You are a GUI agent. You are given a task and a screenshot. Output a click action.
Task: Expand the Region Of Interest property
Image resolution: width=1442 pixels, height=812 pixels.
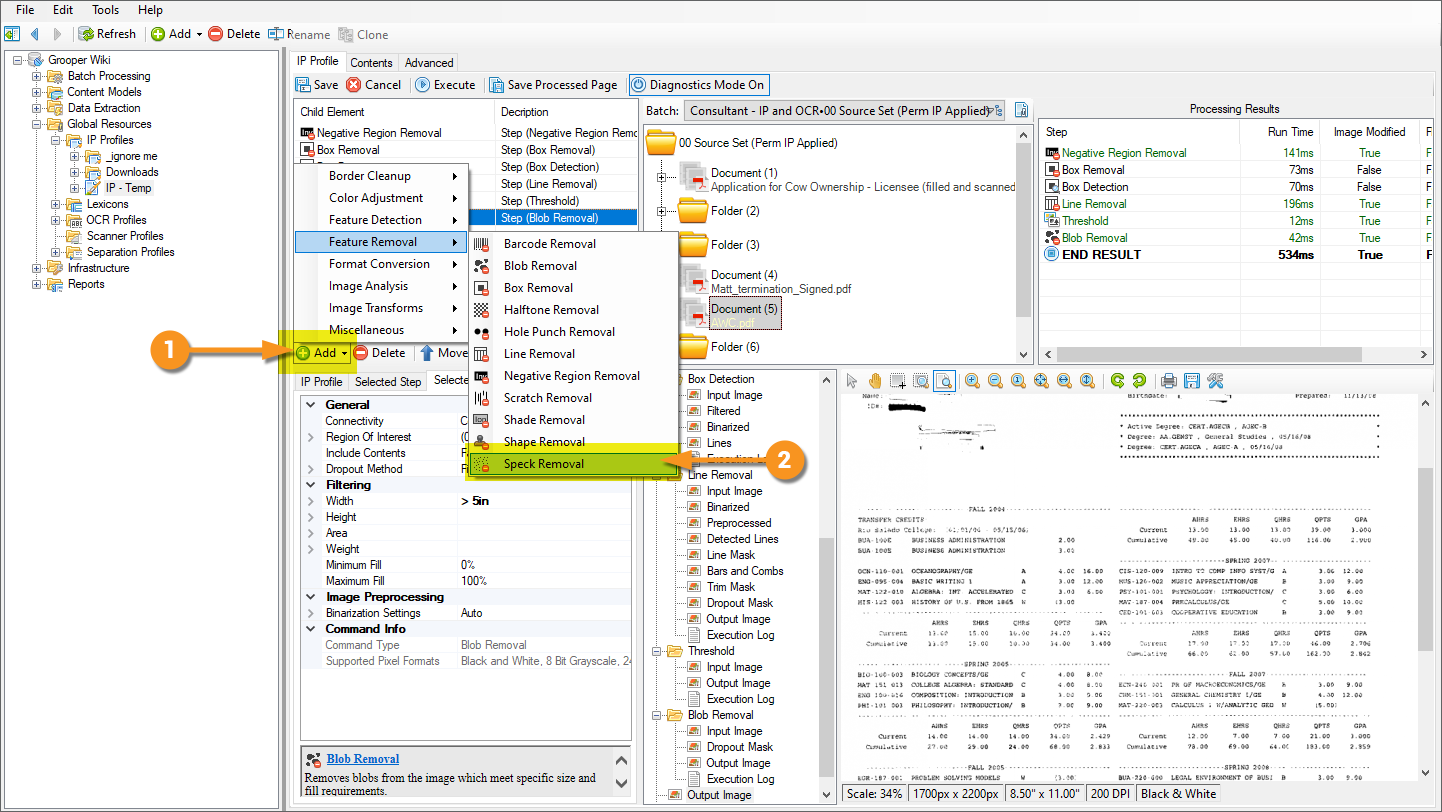pos(311,437)
